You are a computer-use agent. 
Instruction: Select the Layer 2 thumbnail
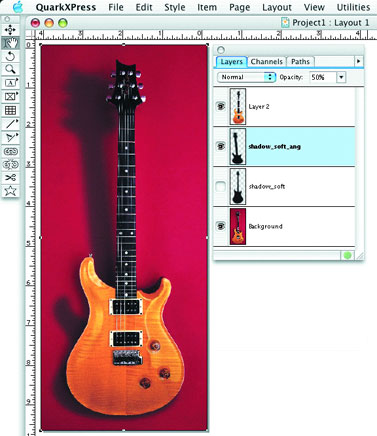point(238,106)
